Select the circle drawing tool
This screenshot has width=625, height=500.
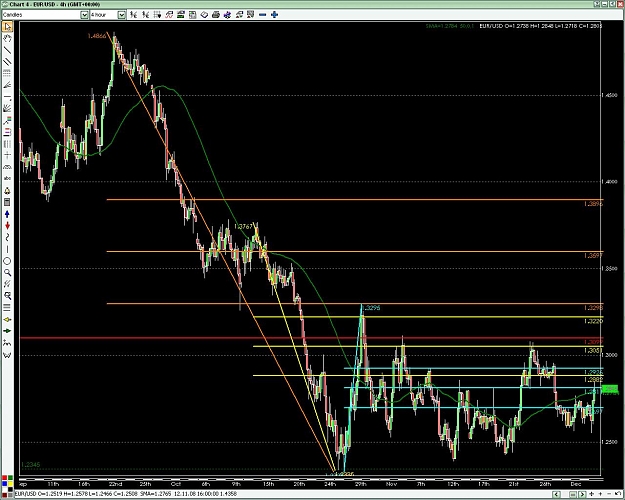click(7, 261)
